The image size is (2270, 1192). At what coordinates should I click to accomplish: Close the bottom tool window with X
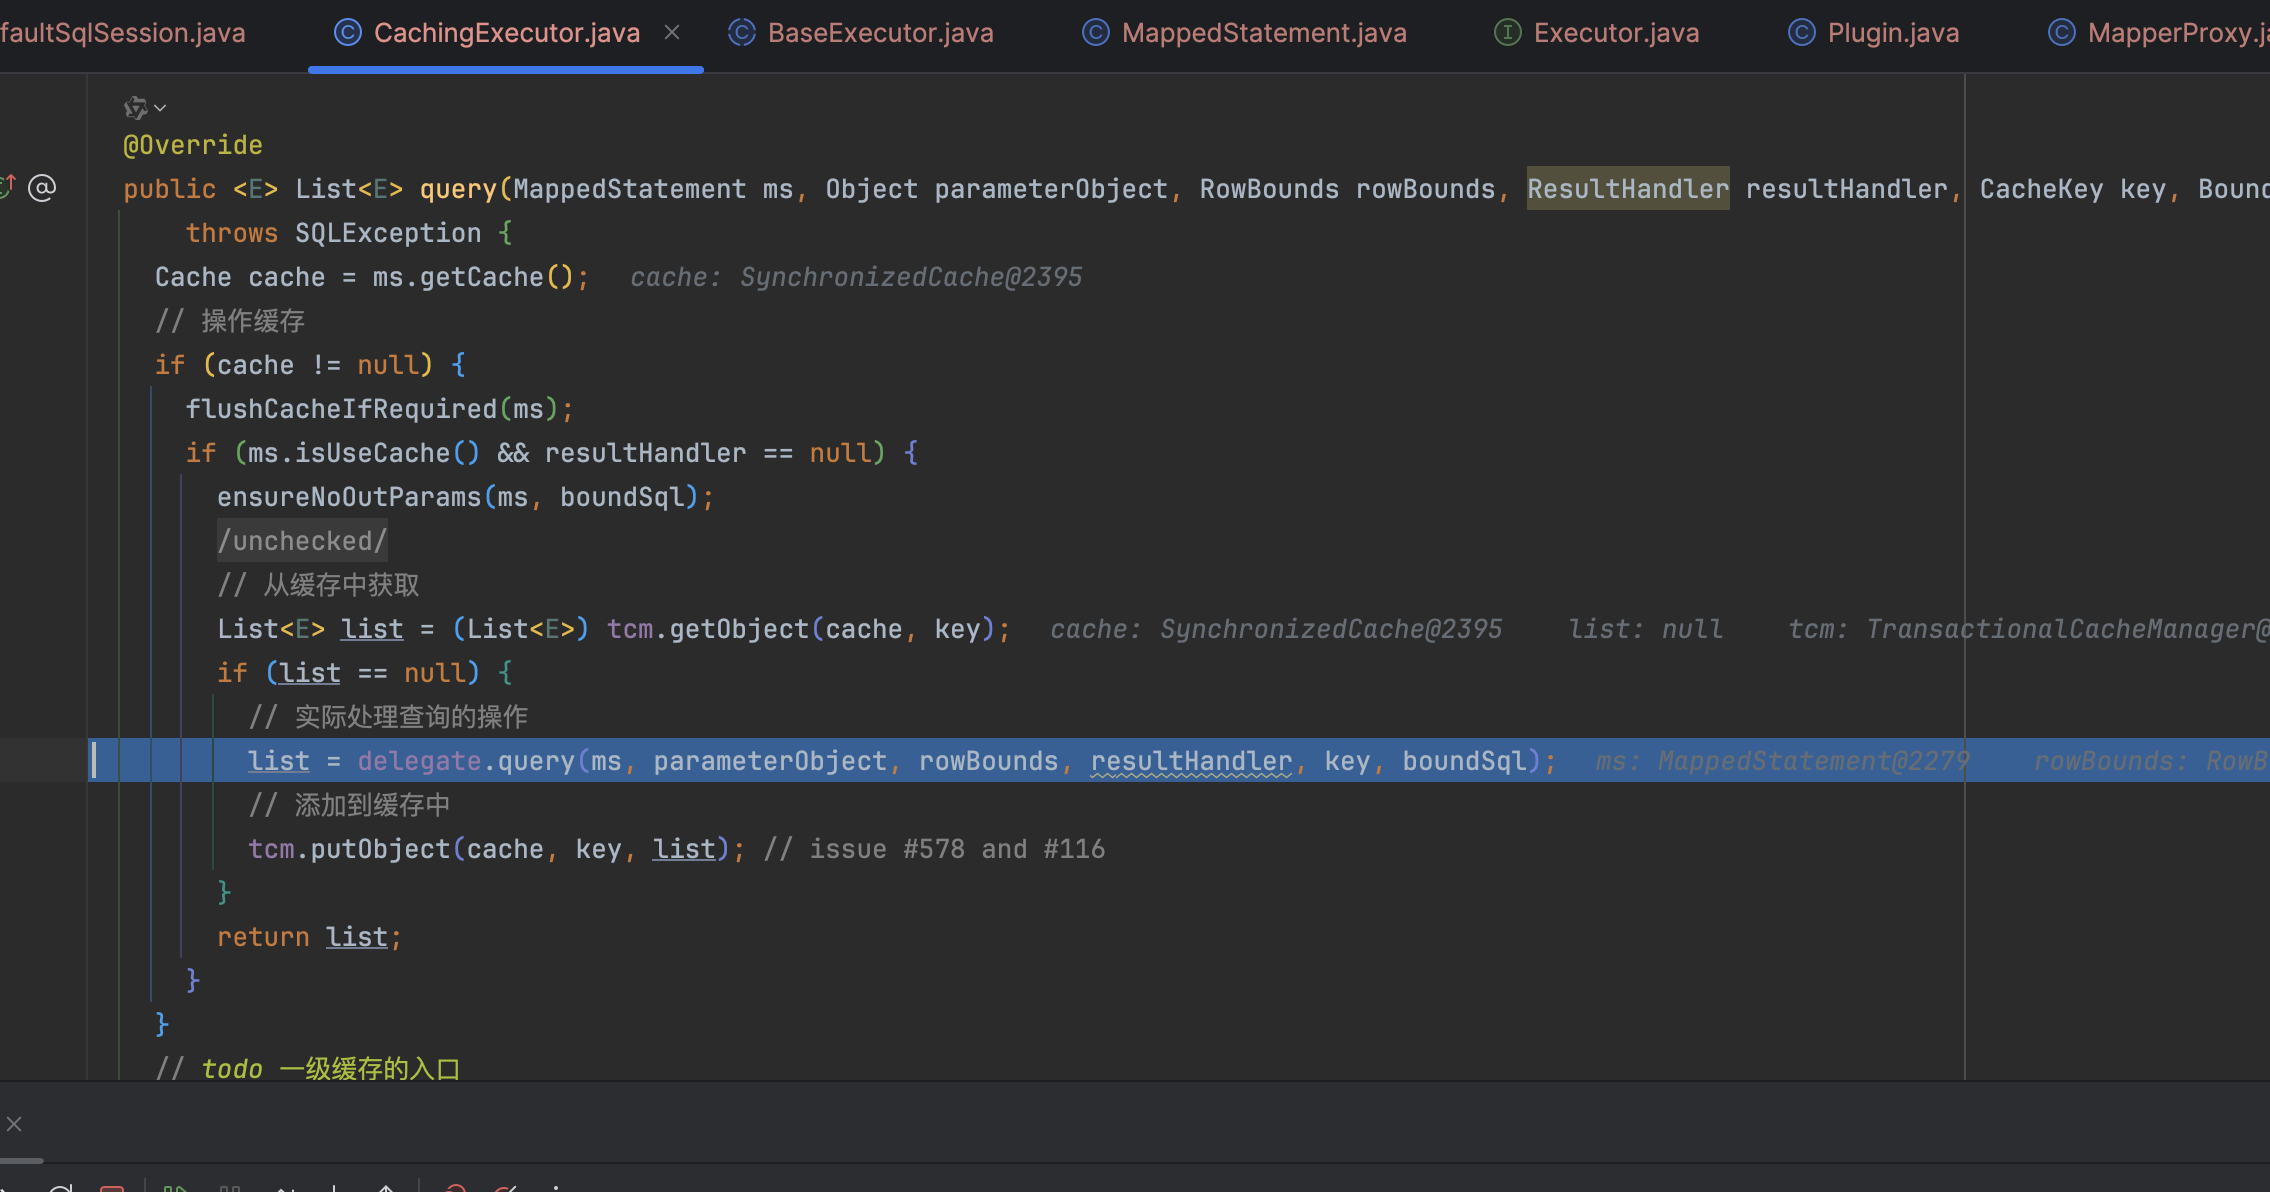[x=14, y=1124]
